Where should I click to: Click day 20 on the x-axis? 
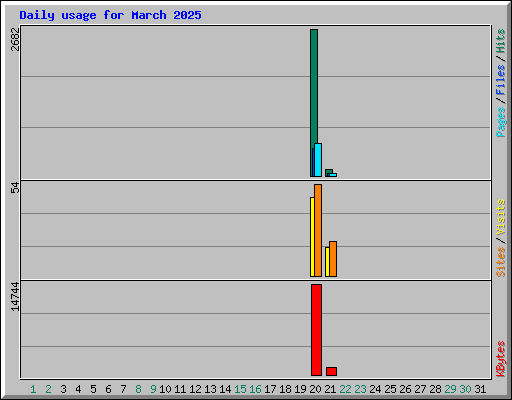click(x=315, y=389)
